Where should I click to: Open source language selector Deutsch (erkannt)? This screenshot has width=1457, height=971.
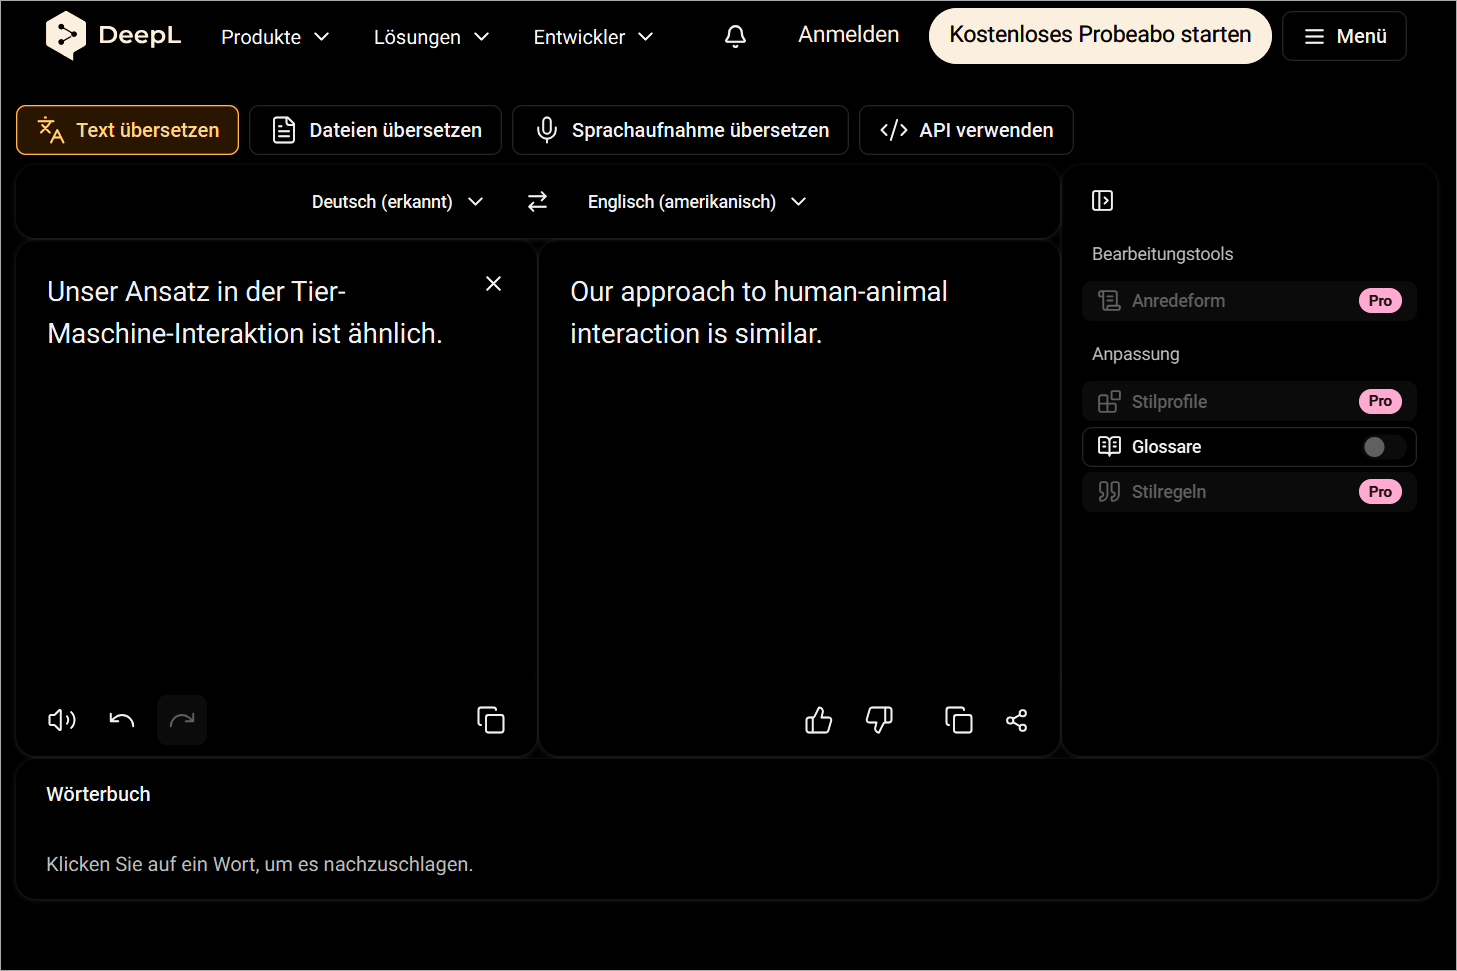click(x=397, y=202)
